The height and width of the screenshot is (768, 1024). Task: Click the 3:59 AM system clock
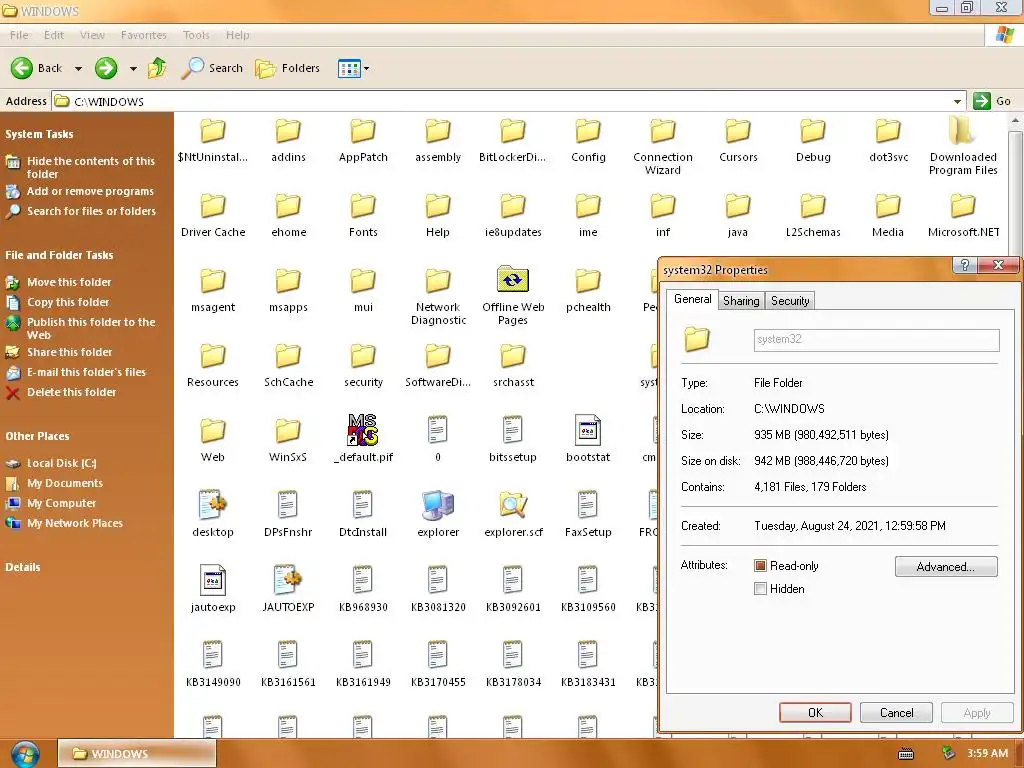(987, 753)
